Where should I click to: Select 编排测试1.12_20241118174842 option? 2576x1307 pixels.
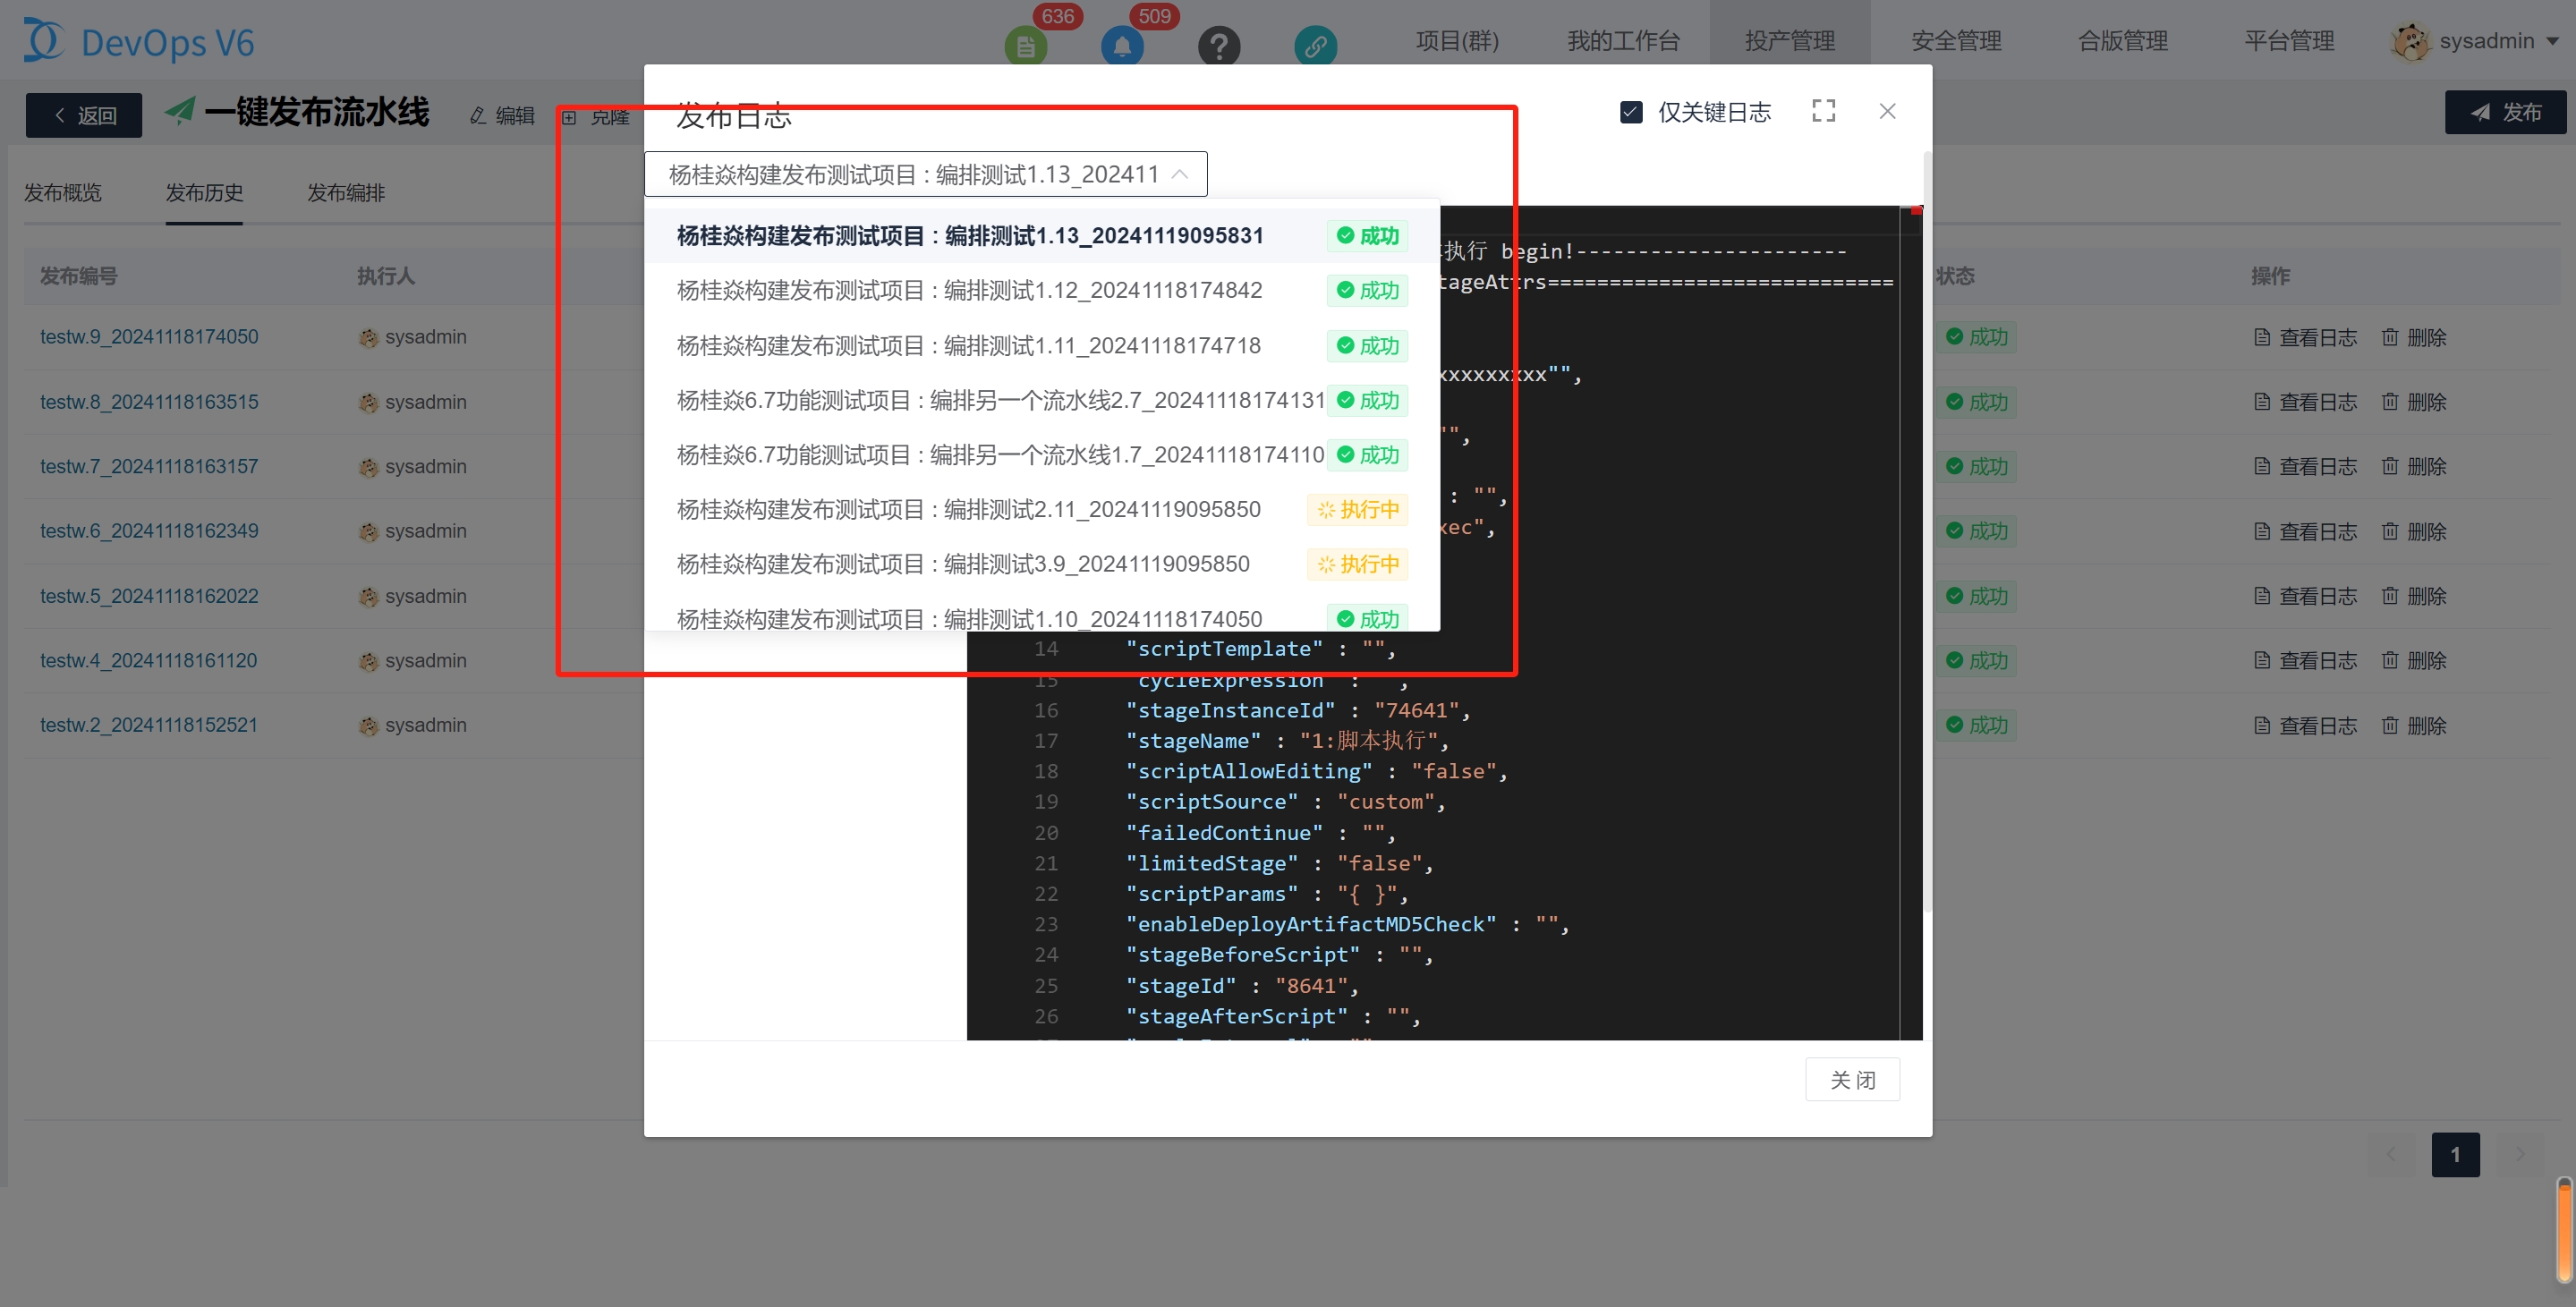tap(968, 290)
